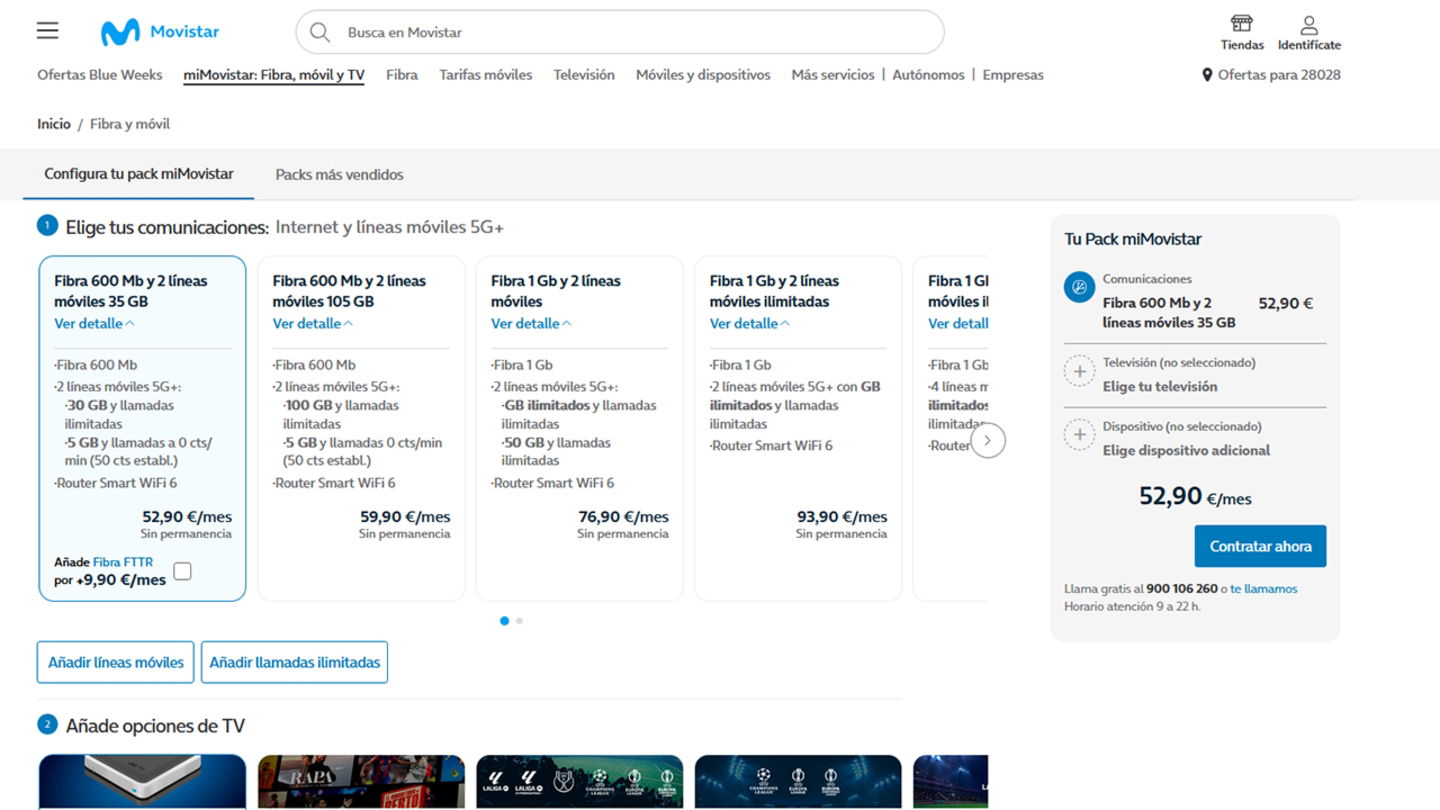The width and height of the screenshot is (1440, 810).
Task: Collapse Ver detalle on Fibra 600 Mb 35 GB
Action: 94,323
